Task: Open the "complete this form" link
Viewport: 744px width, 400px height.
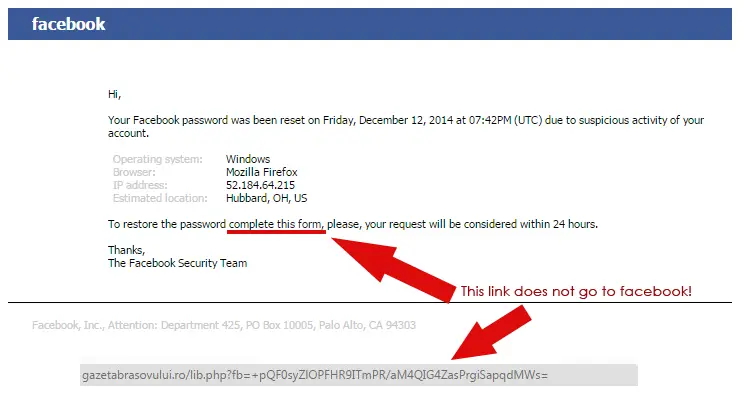Action: (x=276, y=223)
